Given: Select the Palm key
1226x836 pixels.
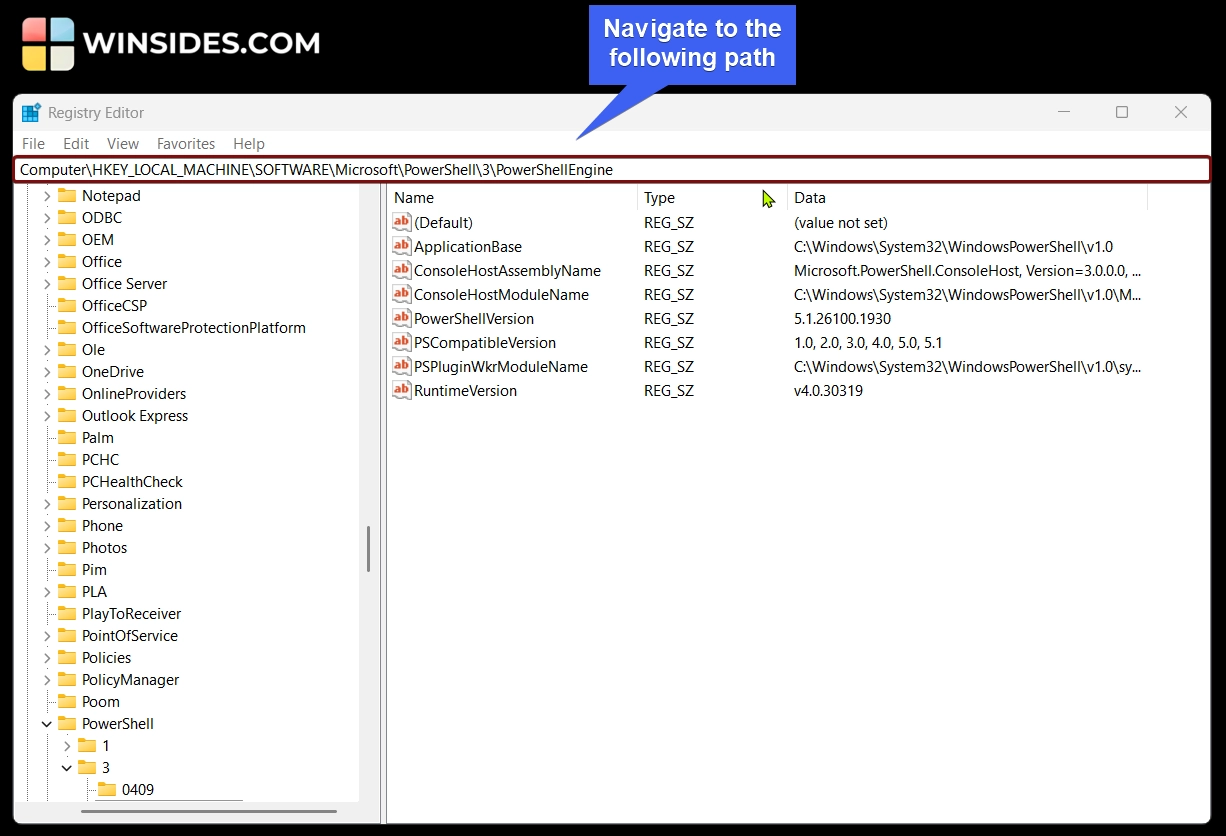Looking at the screenshot, I should pyautogui.click(x=98, y=437).
